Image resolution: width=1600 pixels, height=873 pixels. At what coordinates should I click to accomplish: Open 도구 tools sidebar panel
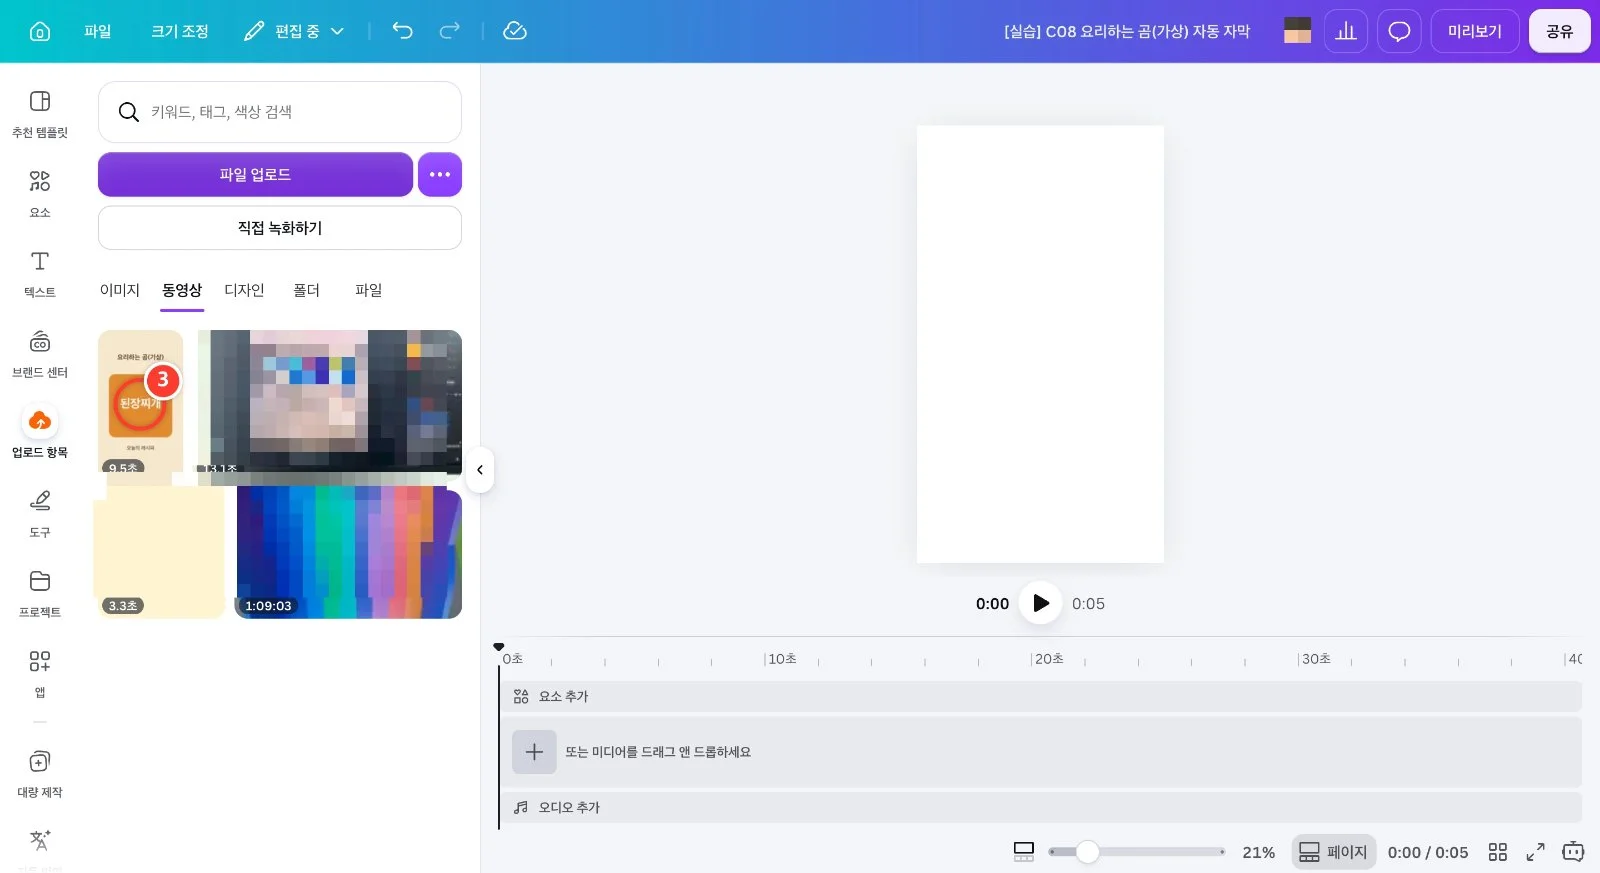coord(40,514)
